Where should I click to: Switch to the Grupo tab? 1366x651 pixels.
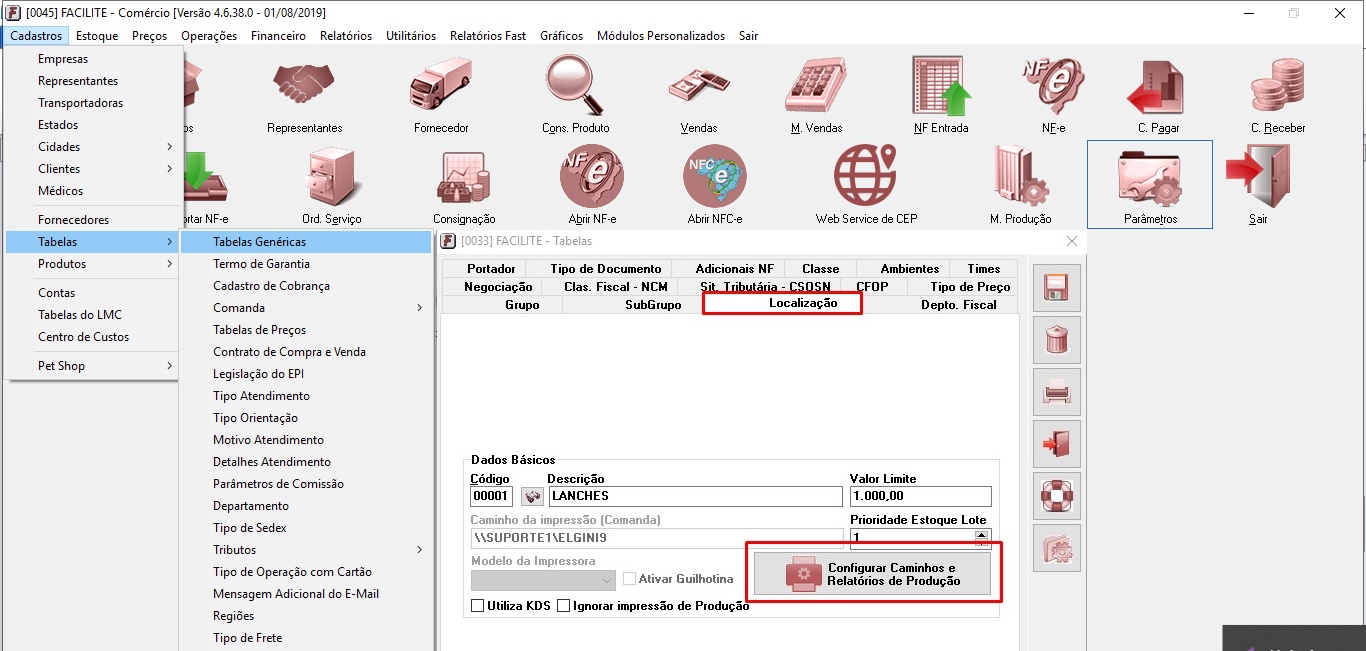522,305
